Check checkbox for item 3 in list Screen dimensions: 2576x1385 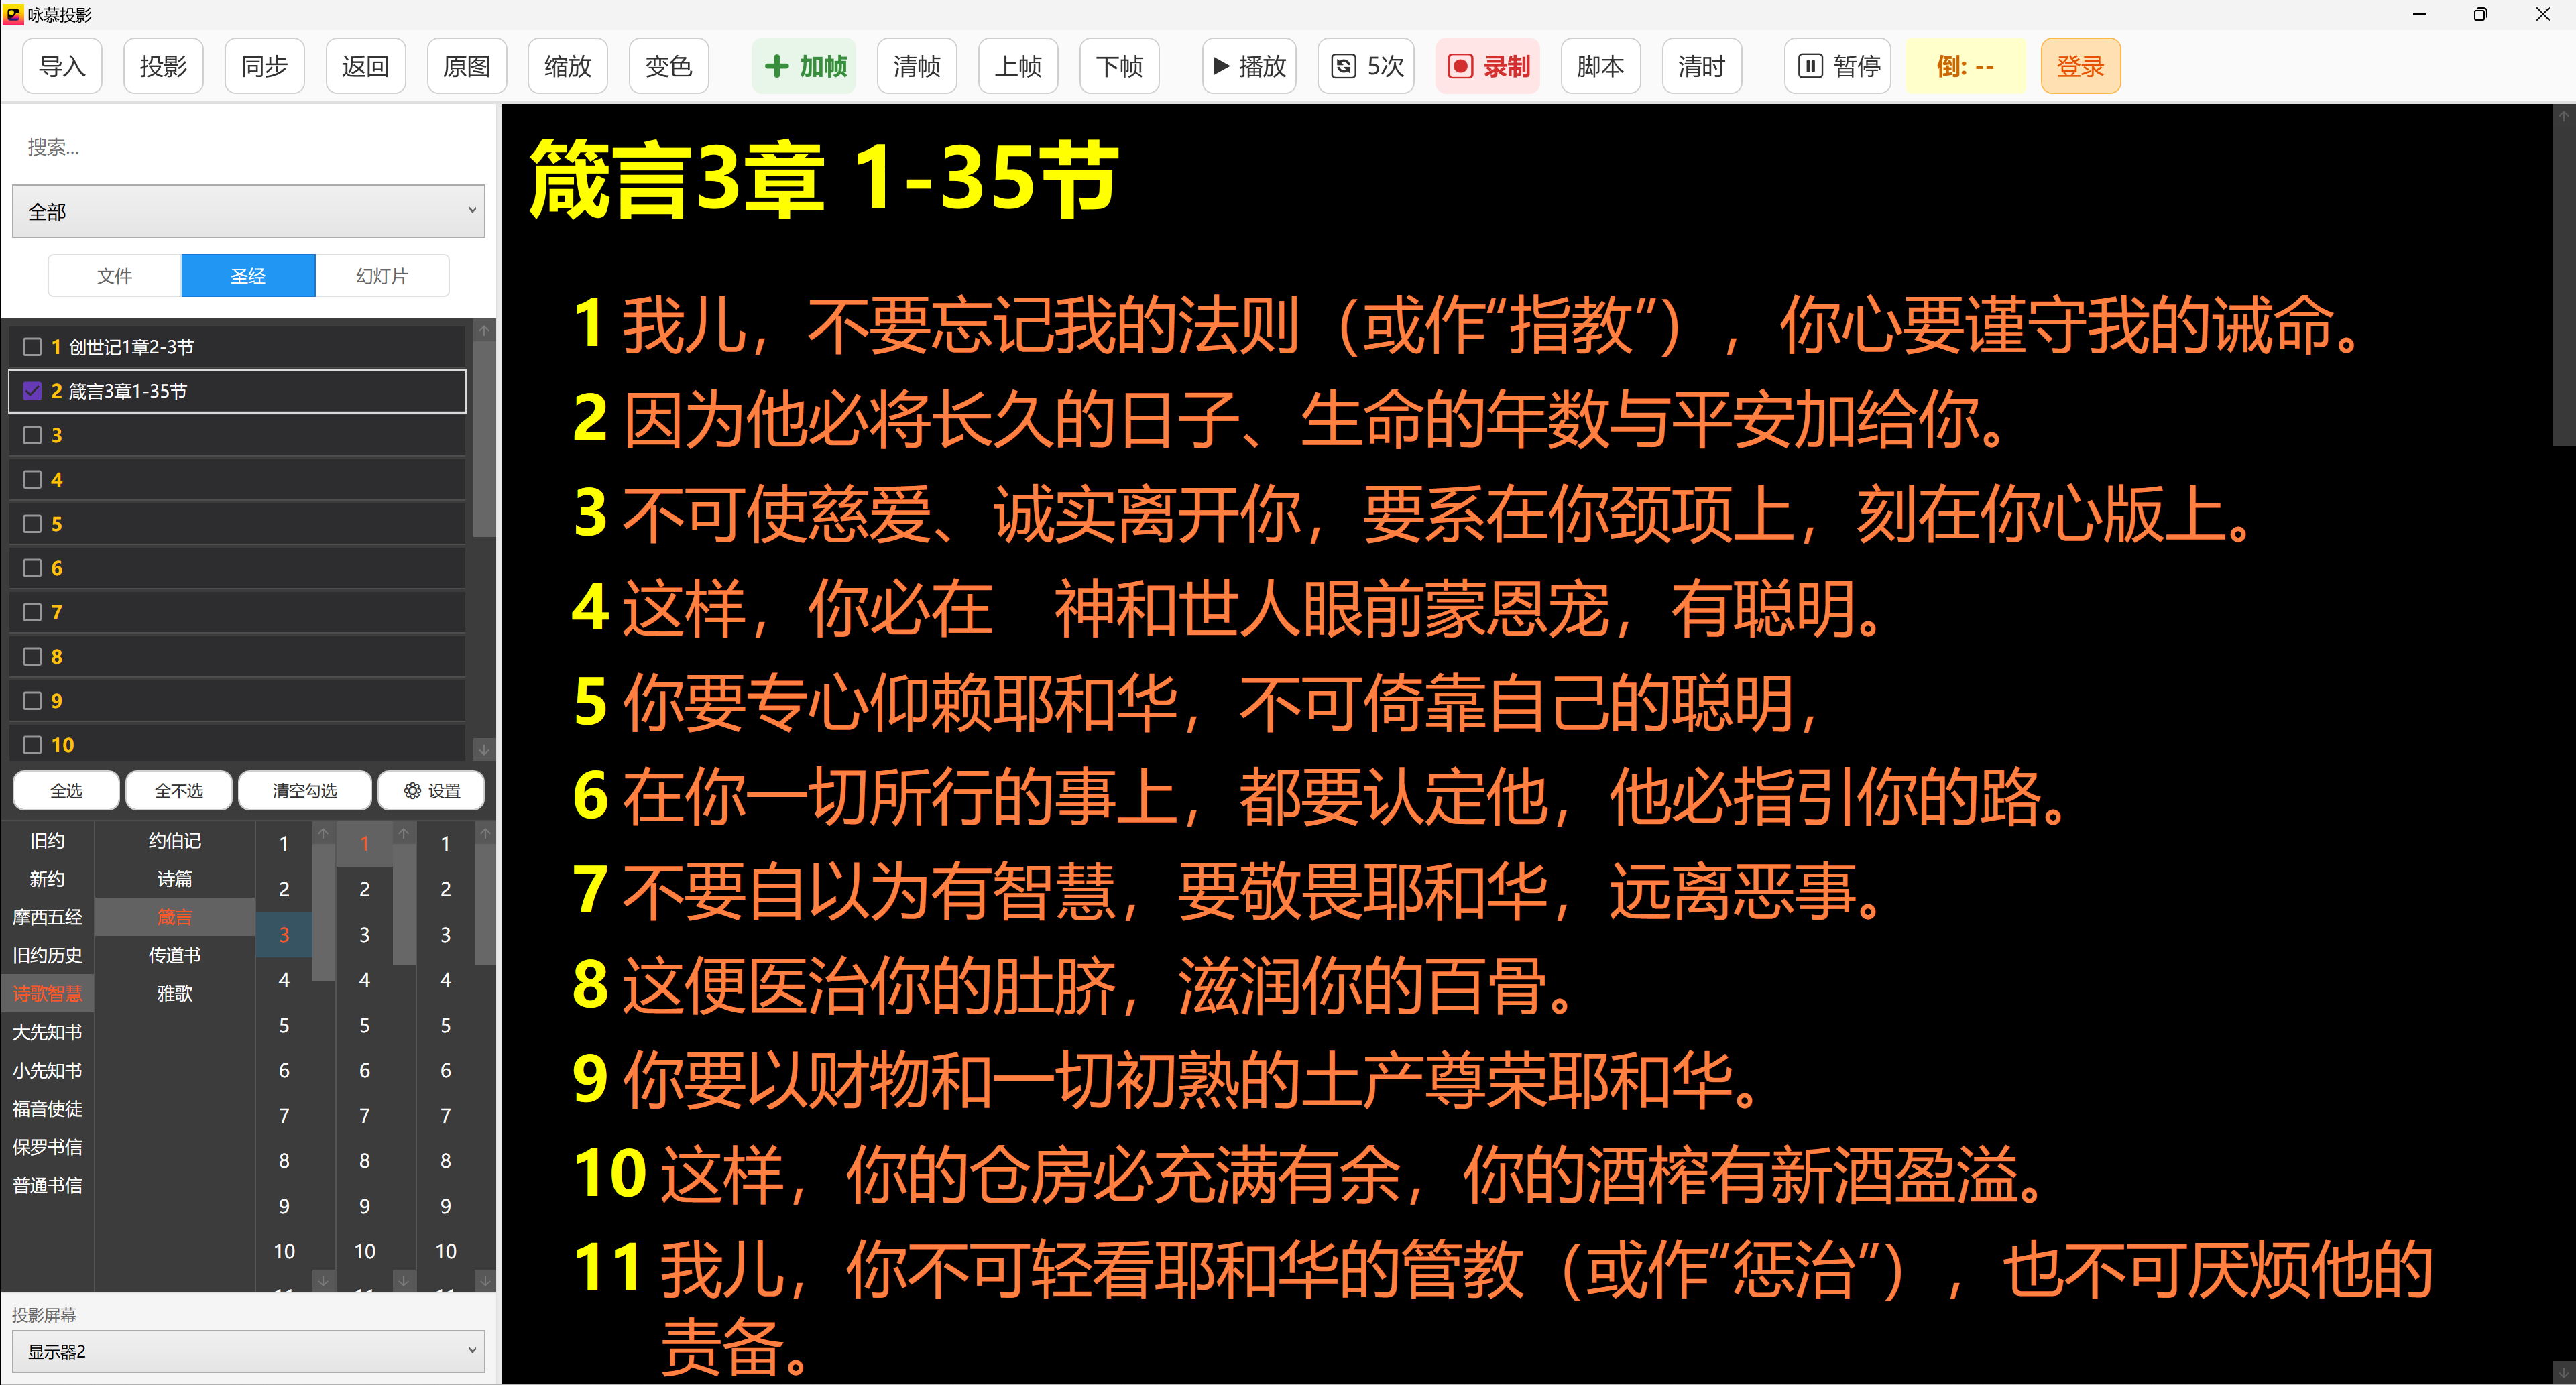pyautogui.click(x=31, y=435)
